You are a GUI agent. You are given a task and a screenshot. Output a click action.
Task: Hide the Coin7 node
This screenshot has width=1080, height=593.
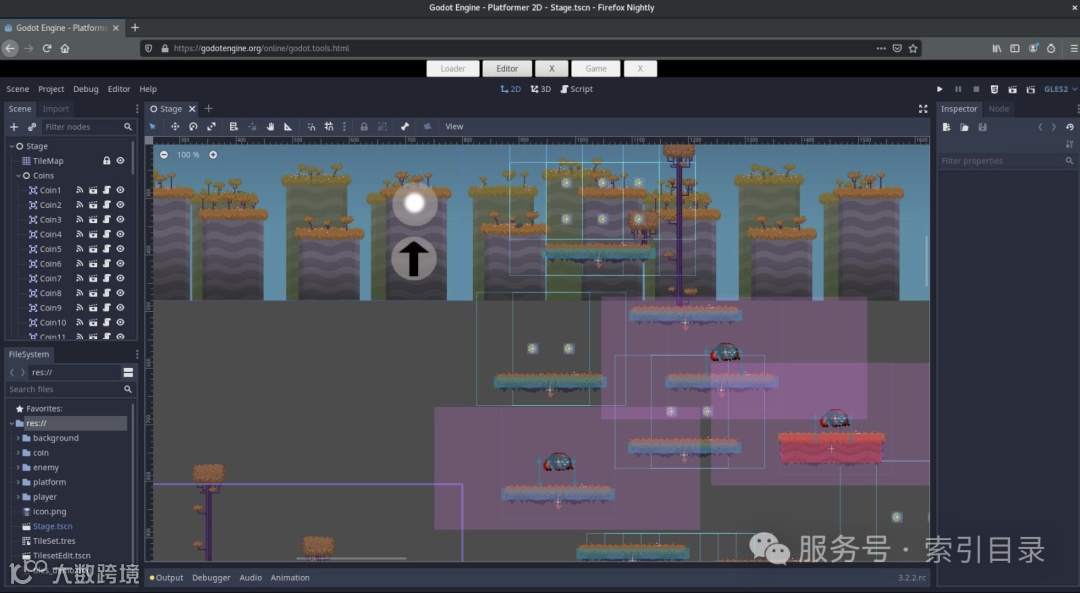click(121, 278)
